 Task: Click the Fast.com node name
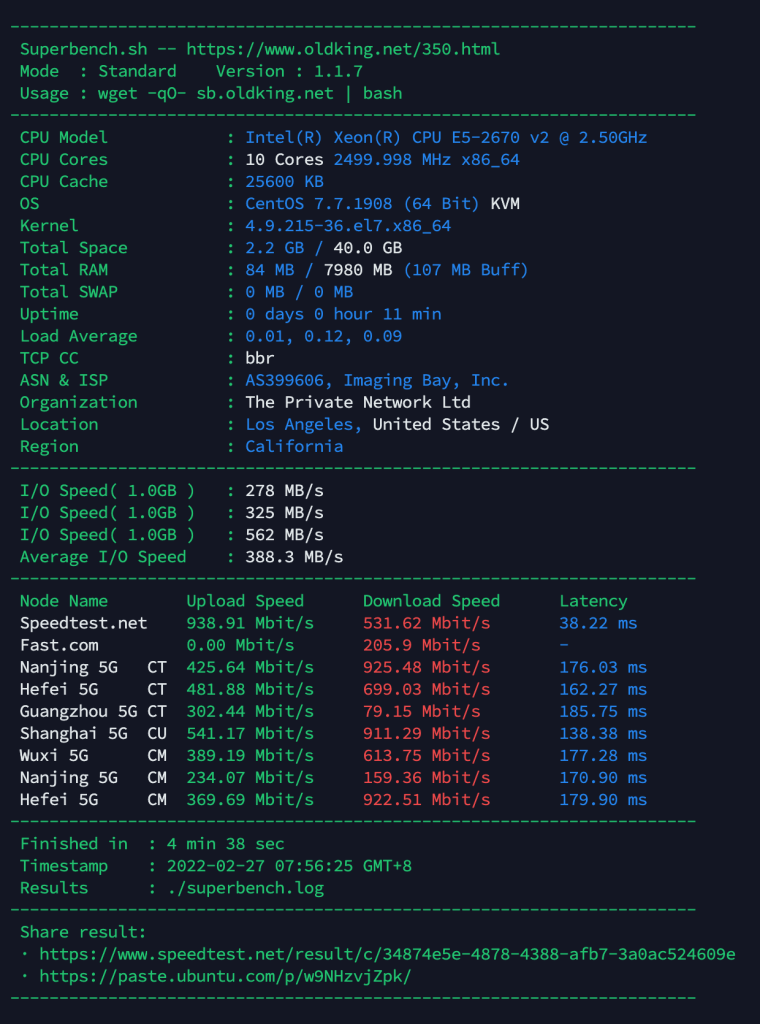59,645
